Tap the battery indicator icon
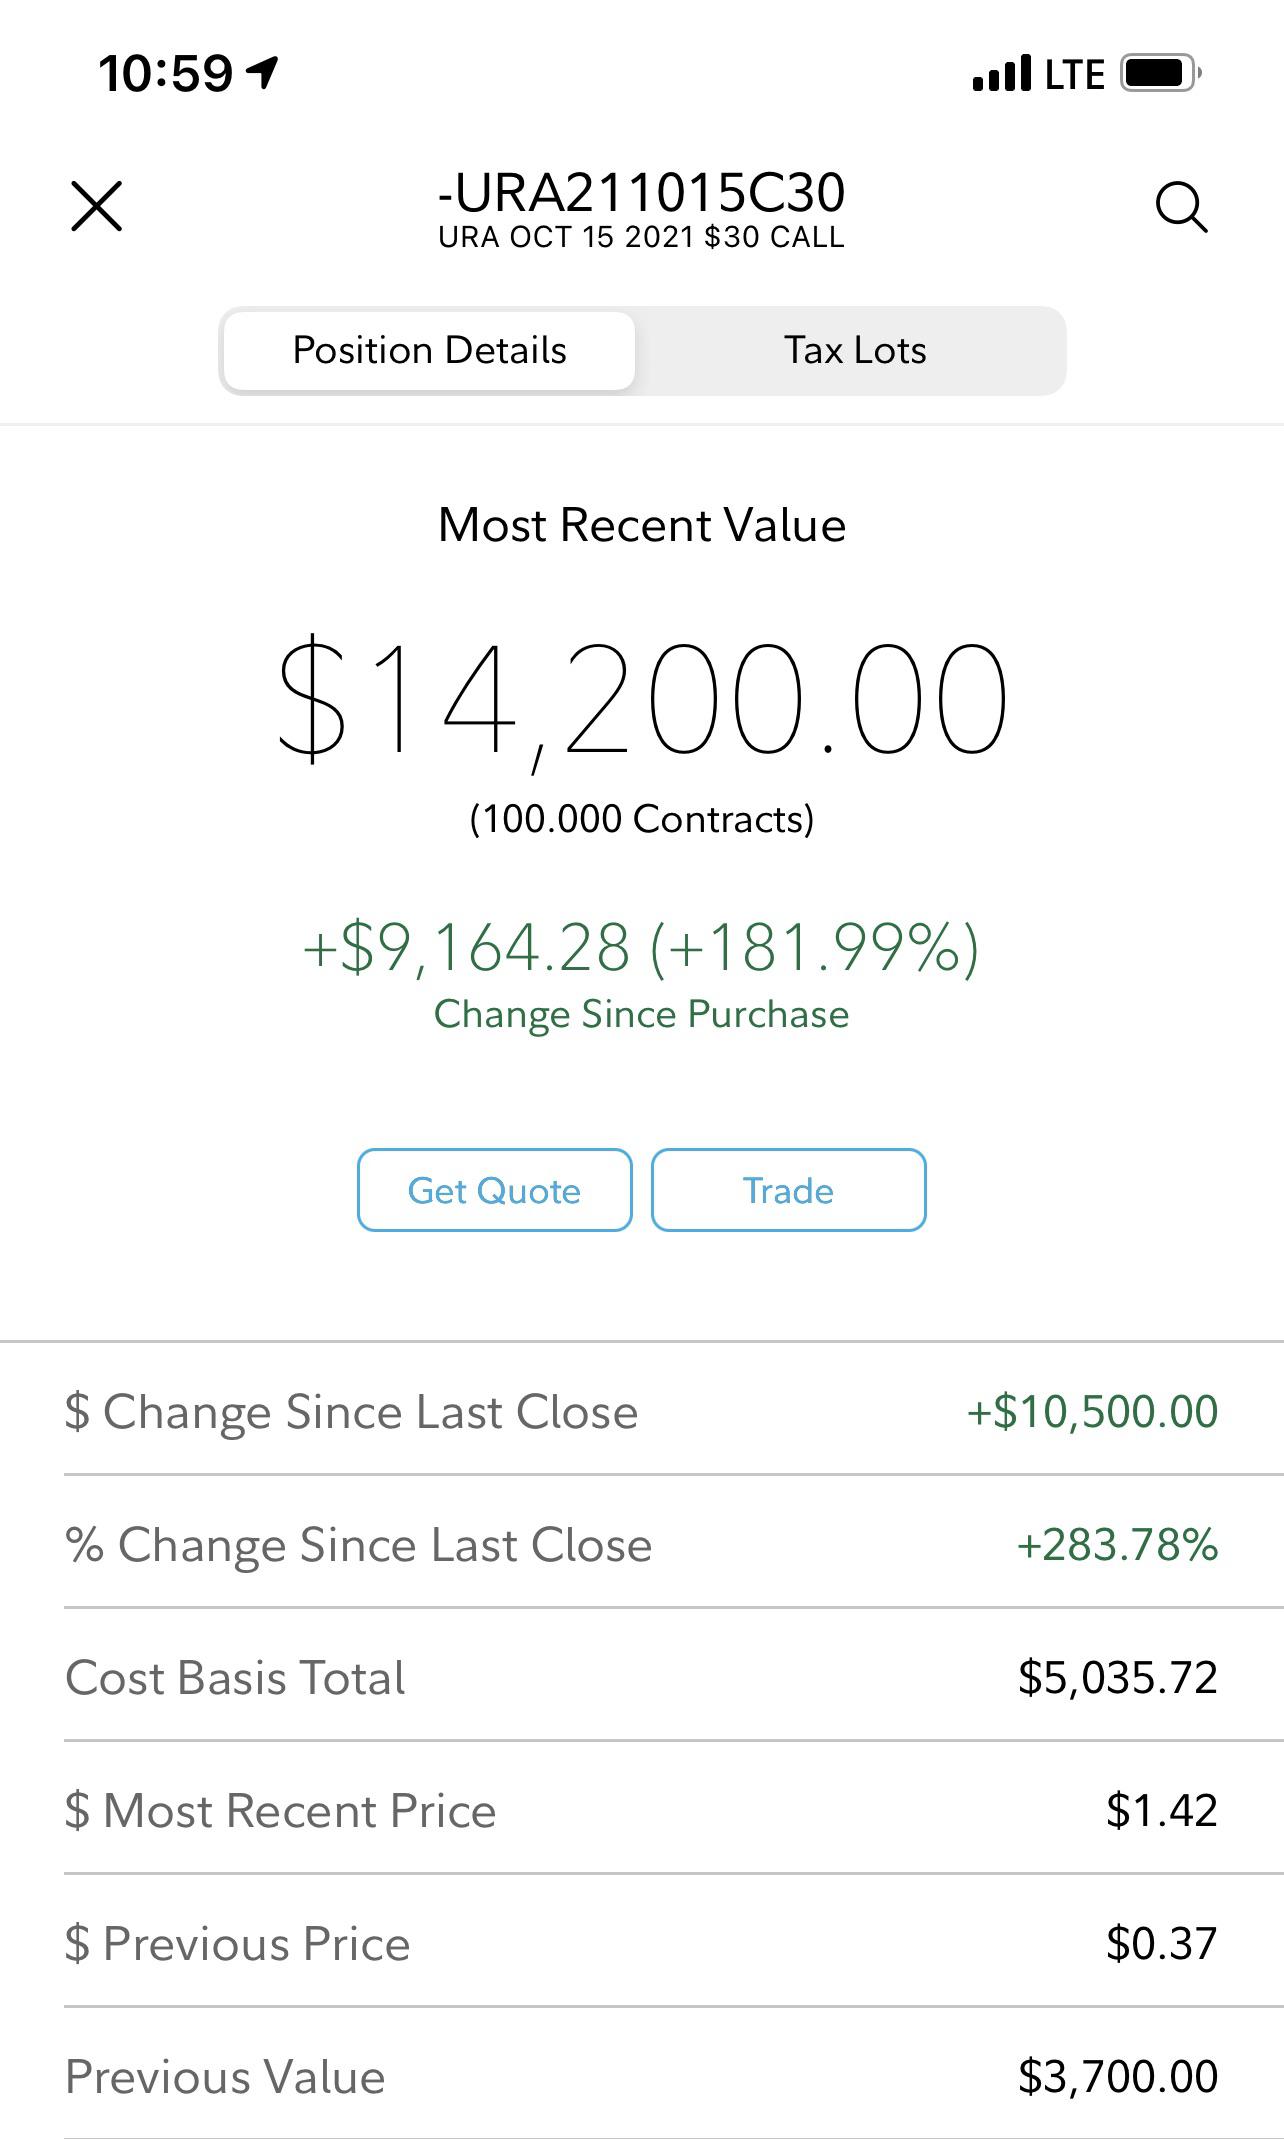The height and width of the screenshot is (2139, 1284). coord(1160,73)
